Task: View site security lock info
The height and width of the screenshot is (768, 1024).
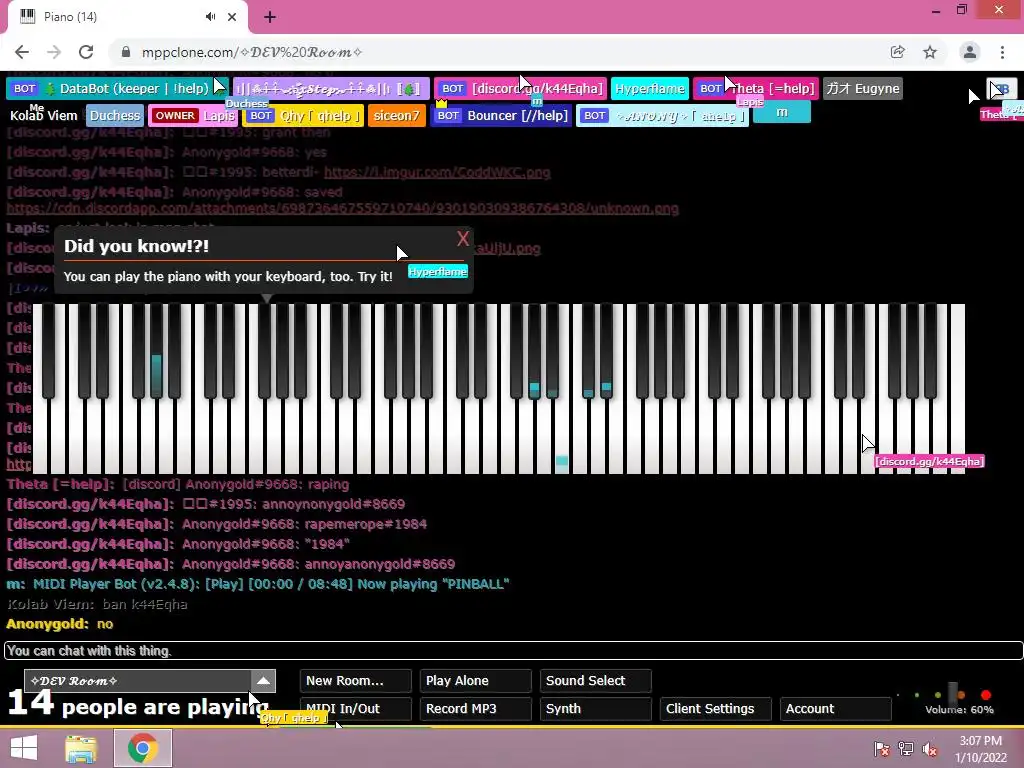Action: pyautogui.click(x=126, y=52)
